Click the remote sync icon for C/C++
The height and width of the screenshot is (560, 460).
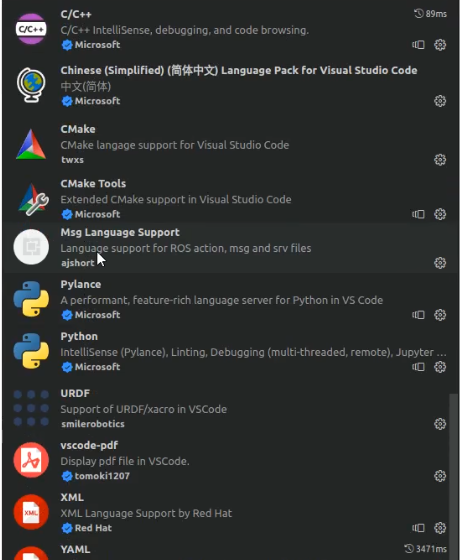click(418, 45)
